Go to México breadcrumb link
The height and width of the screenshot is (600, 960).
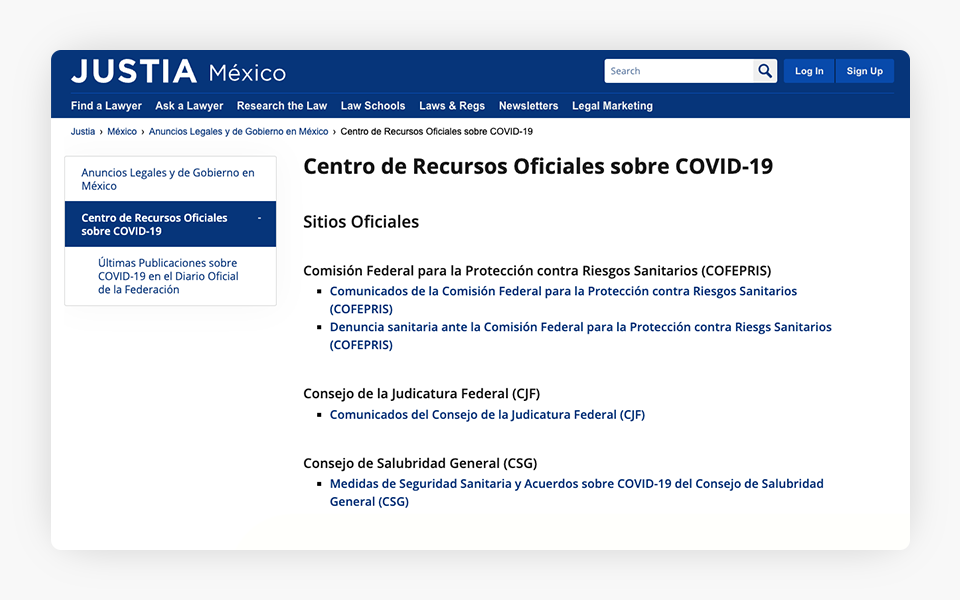point(122,132)
